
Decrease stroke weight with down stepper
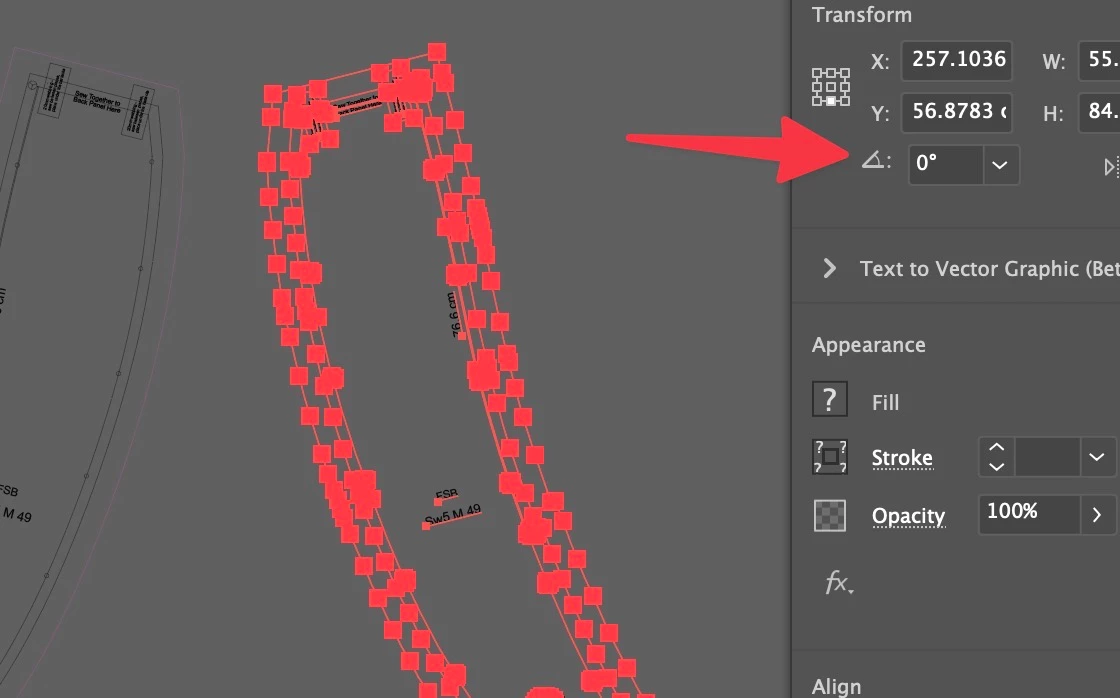(x=996, y=467)
